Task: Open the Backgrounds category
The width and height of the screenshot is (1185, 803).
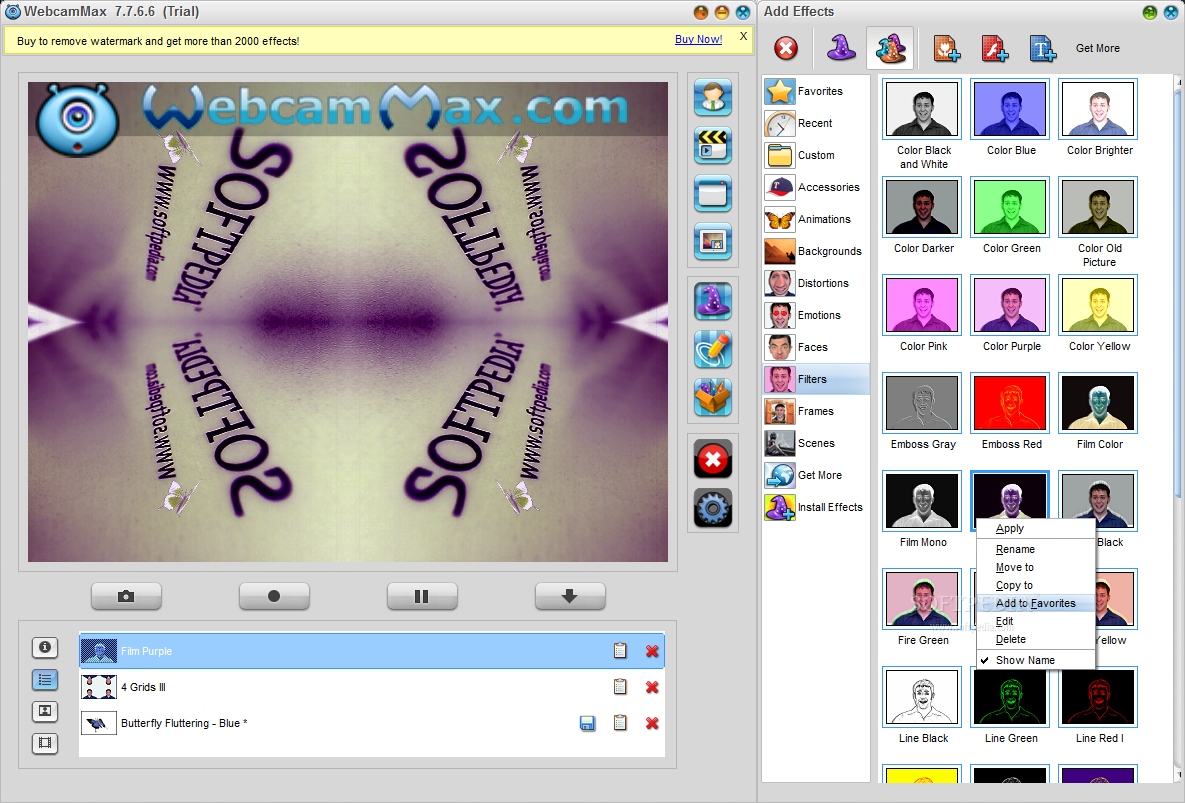Action: coord(816,251)
